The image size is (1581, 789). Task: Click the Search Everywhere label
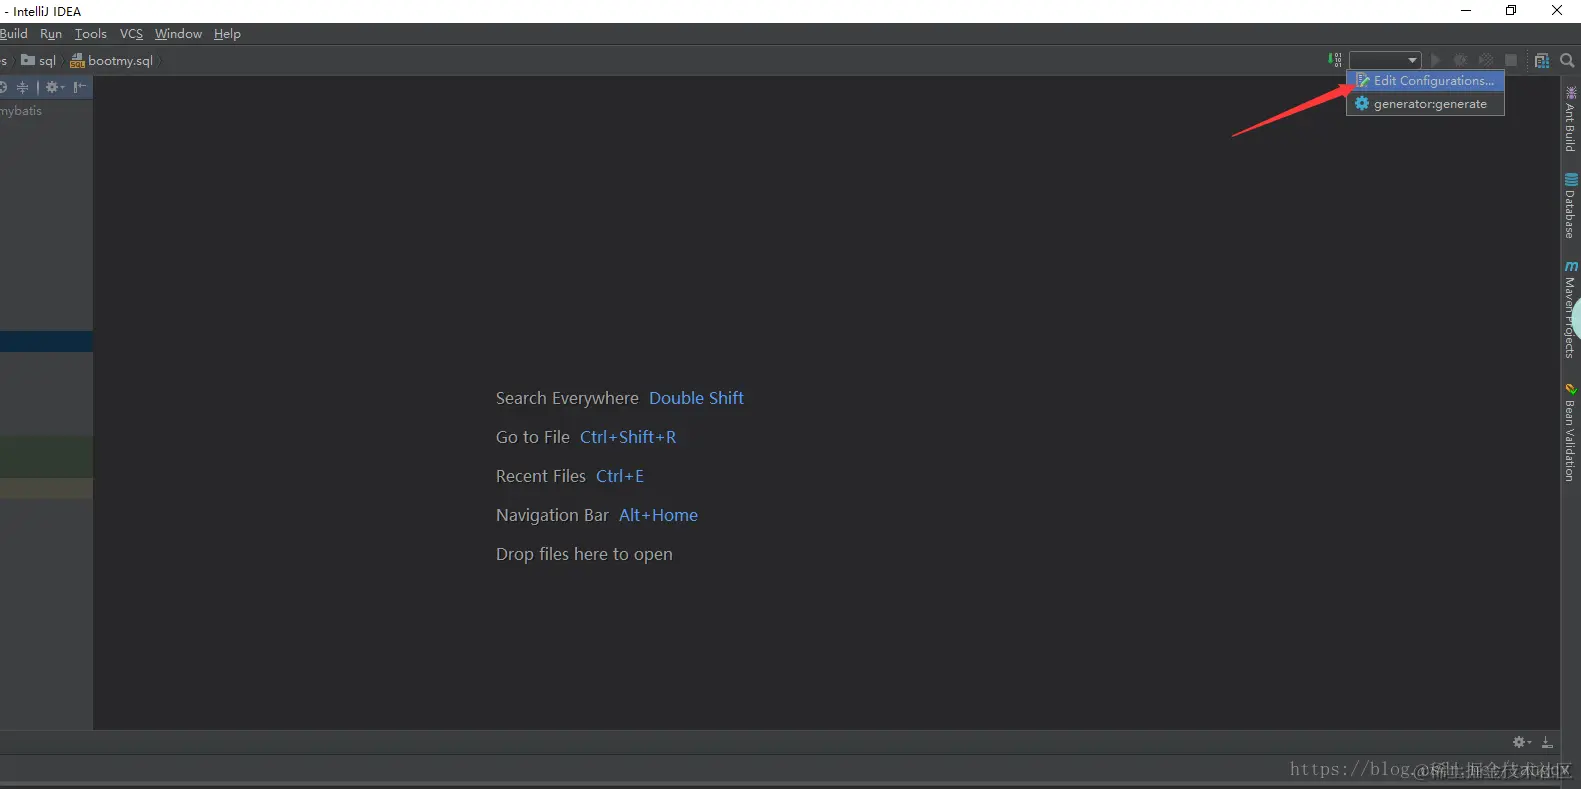567,398
